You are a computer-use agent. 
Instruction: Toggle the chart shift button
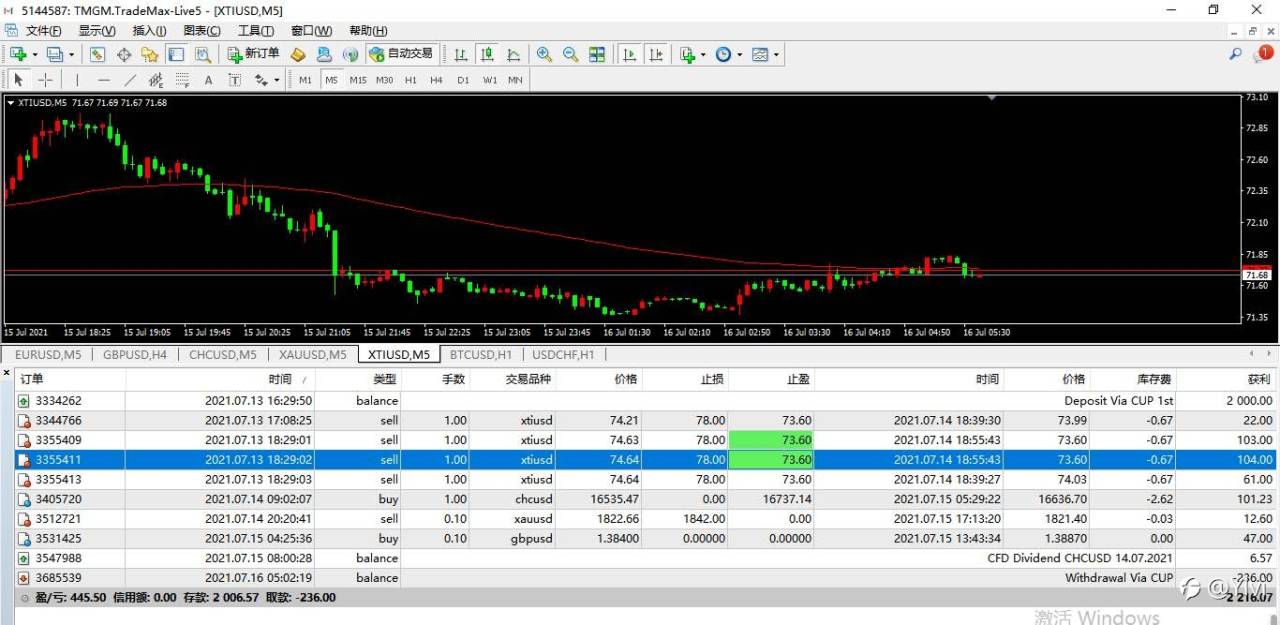tap(656, 54)
